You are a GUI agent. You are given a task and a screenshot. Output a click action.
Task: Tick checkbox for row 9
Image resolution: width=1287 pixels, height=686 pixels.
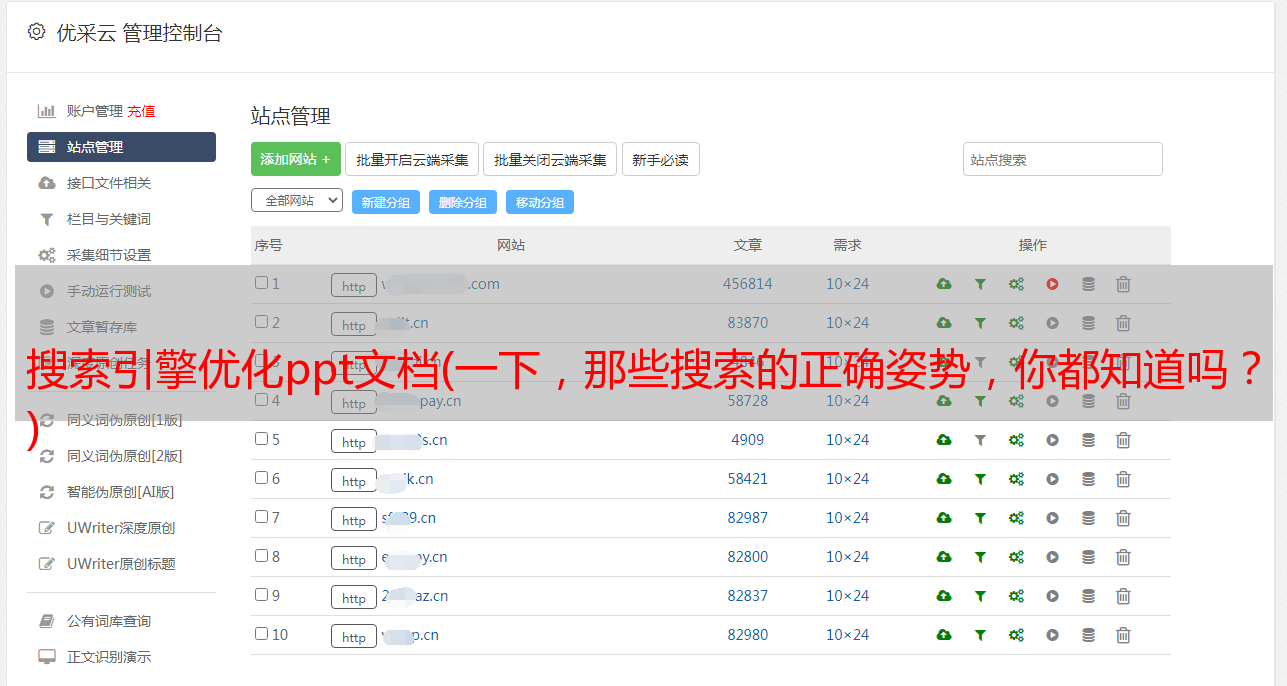pyautogui.click(x=261, y=595)
